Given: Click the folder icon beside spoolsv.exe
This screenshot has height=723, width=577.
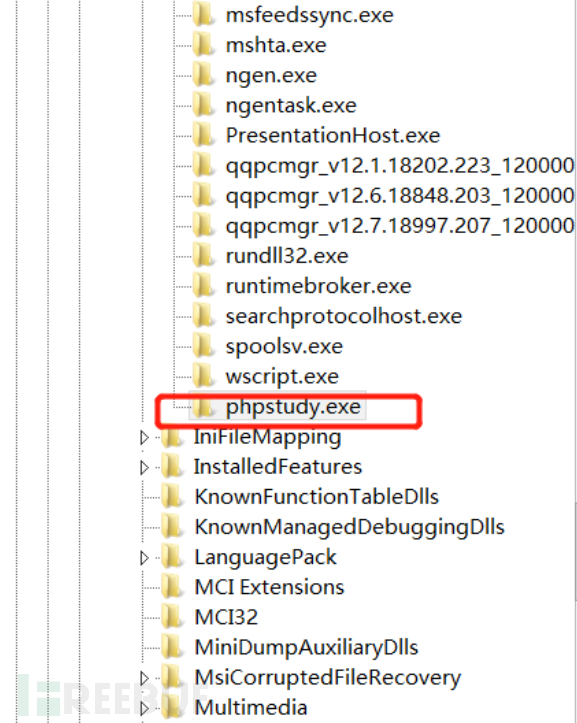Looking at the screenshot, I should [203, 346].
